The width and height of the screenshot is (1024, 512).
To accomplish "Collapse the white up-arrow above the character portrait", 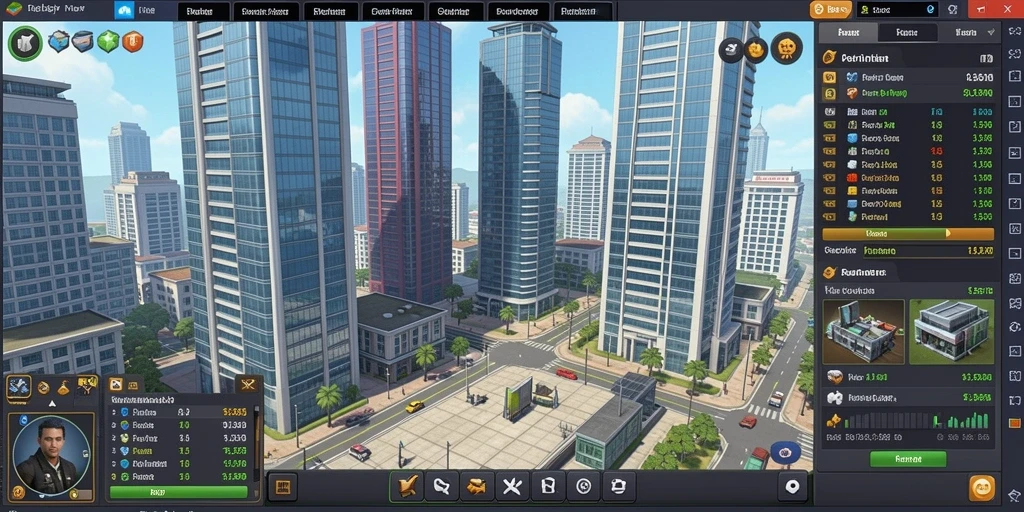I will [x=52, y=404].
